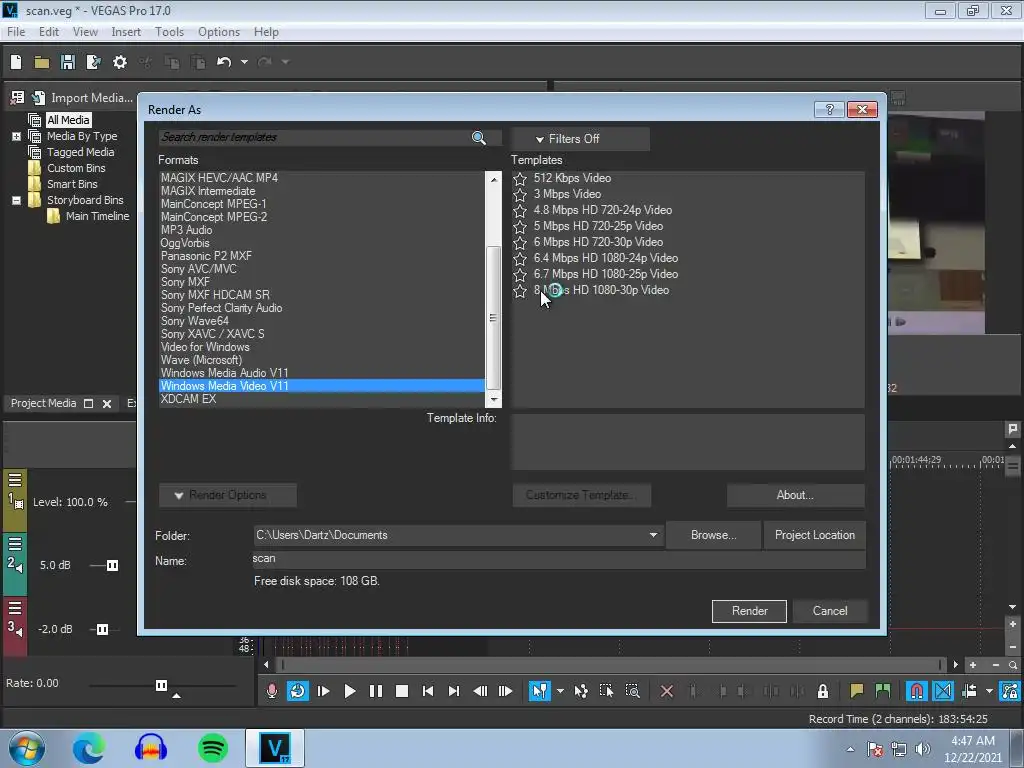Click the Save disk icon in toolbar
The height and width of the screenshot is (768, 1024).
coord(67,62)
